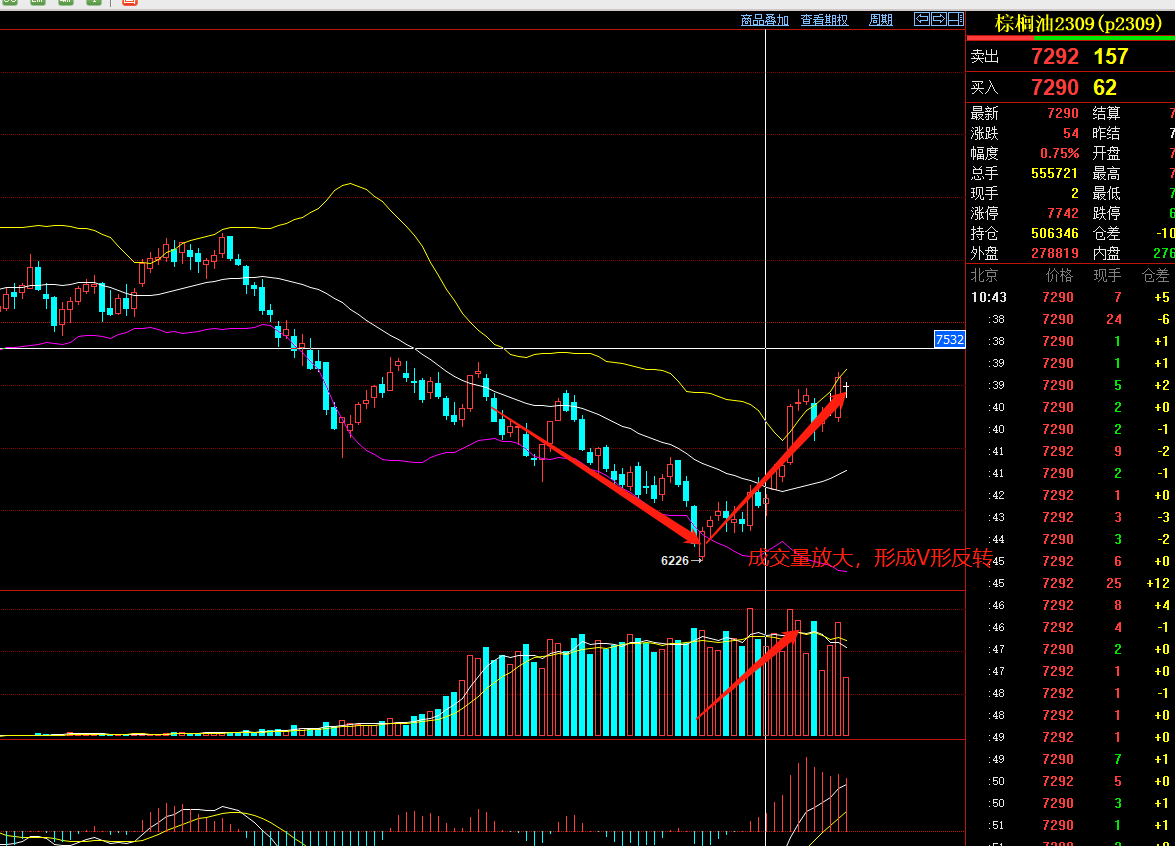Click the 北京 time column header
Image resolution: width=1175 pixels, height=846 pixels.
984,275
